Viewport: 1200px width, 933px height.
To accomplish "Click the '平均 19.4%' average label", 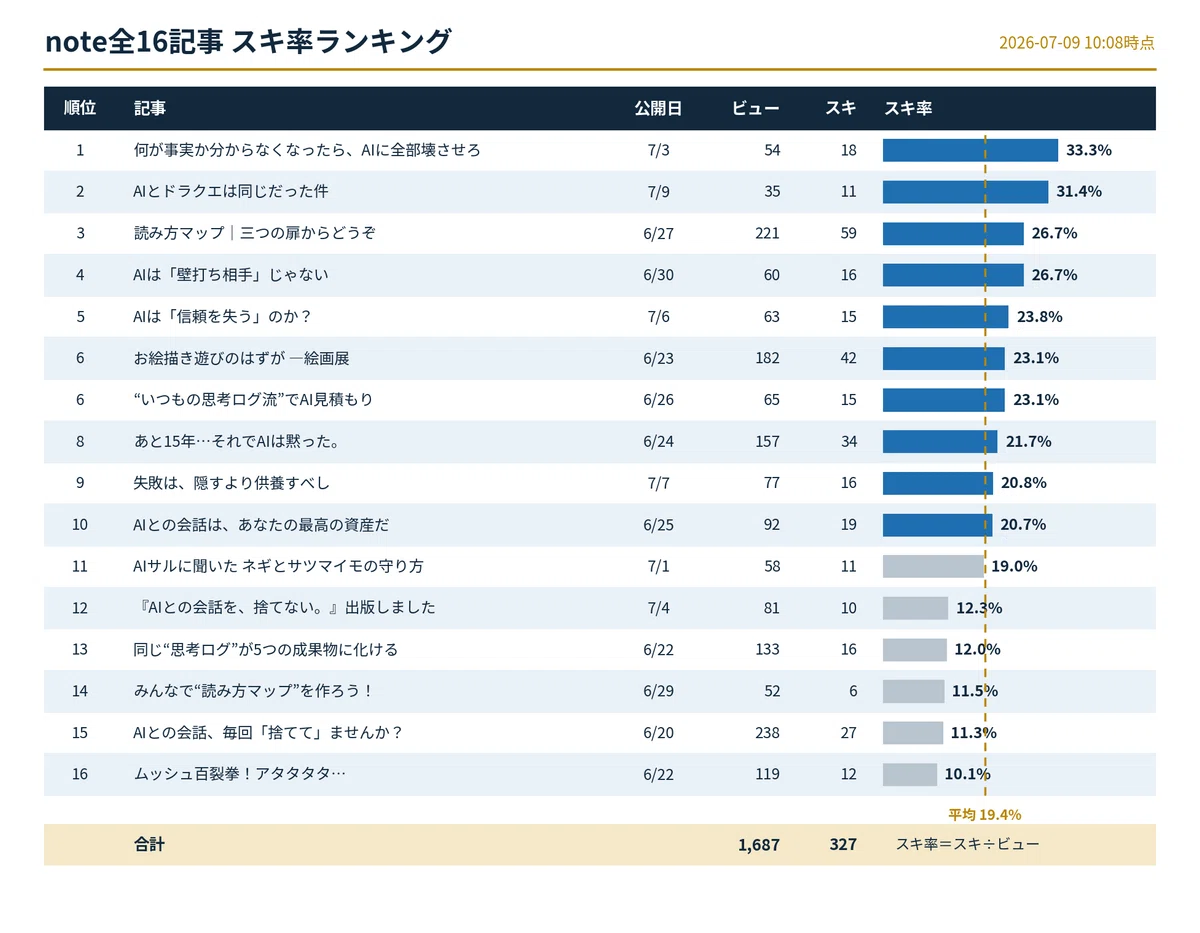I will click(x=985, y=815).
